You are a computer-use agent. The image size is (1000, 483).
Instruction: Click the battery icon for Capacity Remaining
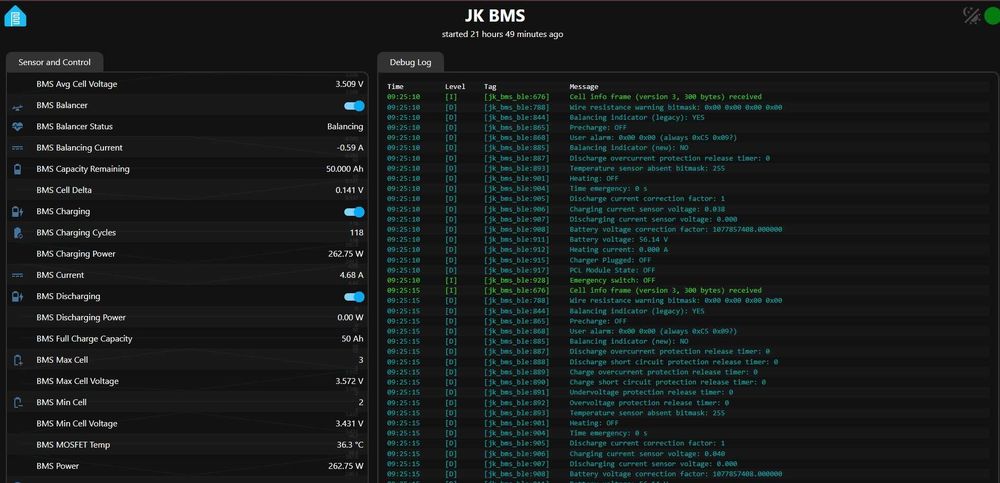click(x=18, y=169)
